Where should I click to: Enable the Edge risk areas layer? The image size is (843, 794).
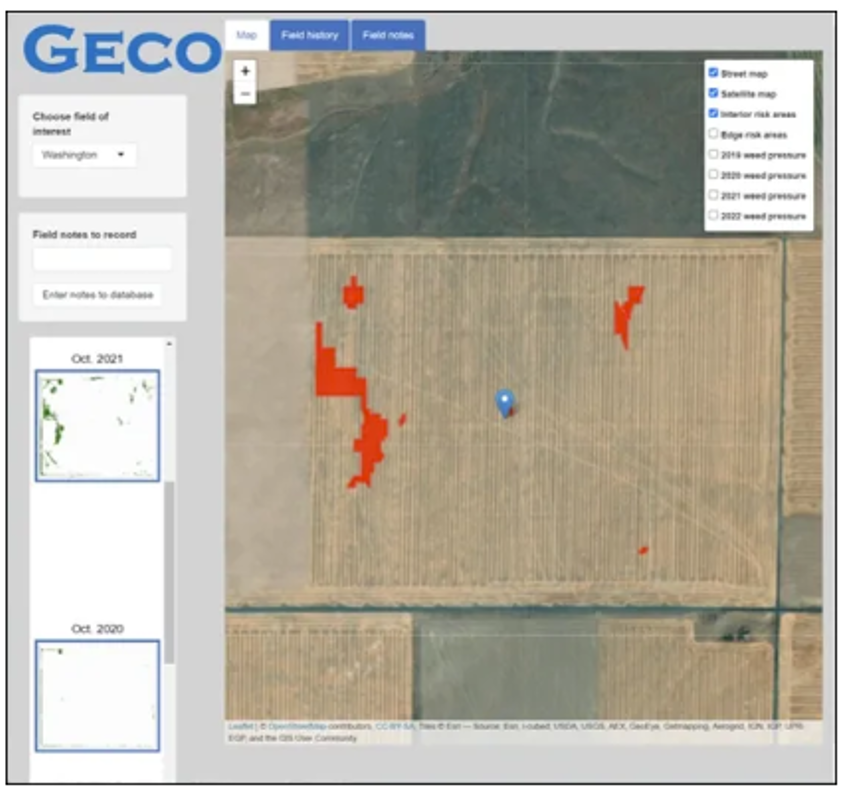(x=713, y=133)
